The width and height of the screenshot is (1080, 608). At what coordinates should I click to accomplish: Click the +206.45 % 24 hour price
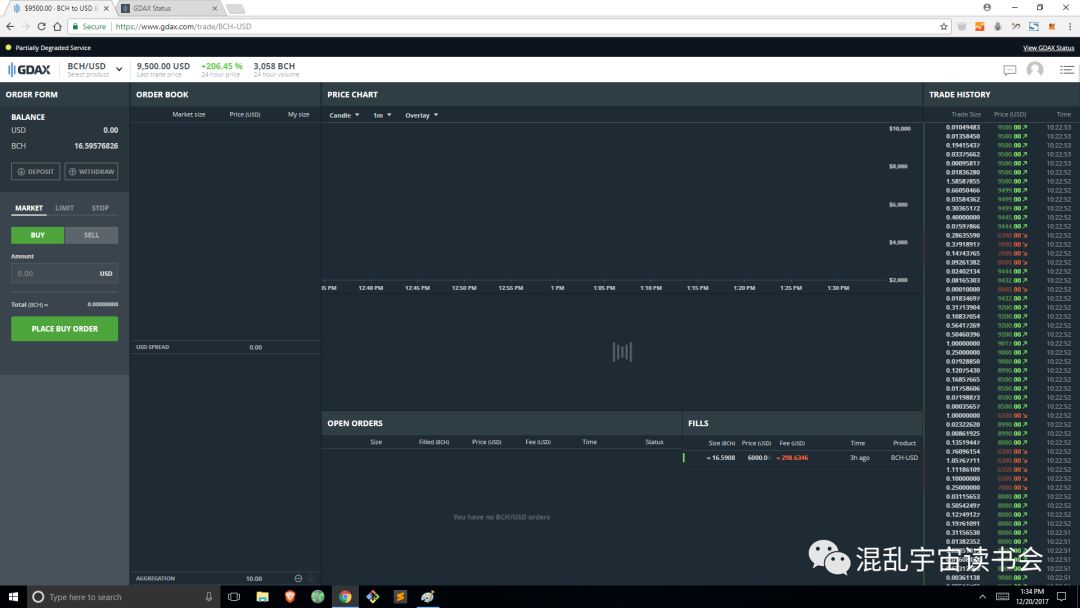click(222, 66)
